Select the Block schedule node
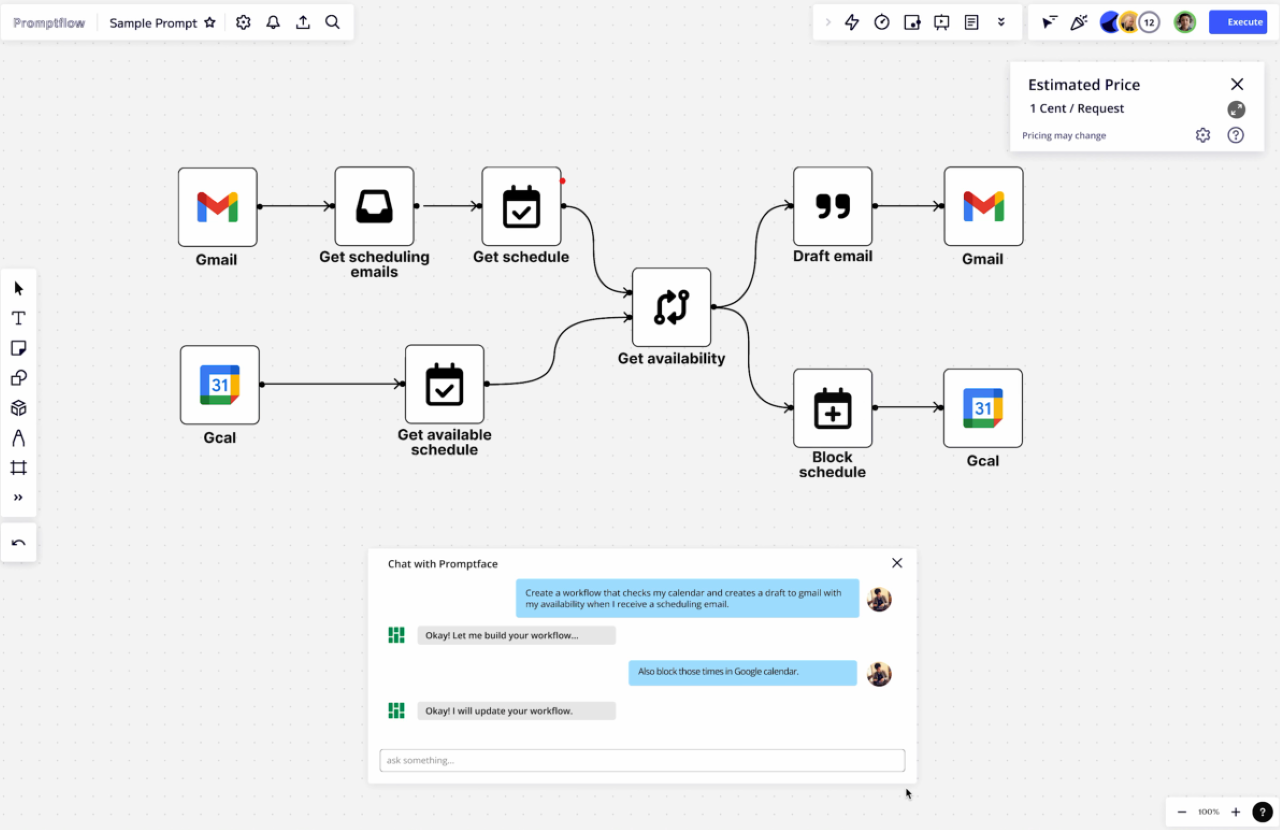Screen dimensions: 1280x830 833,408
